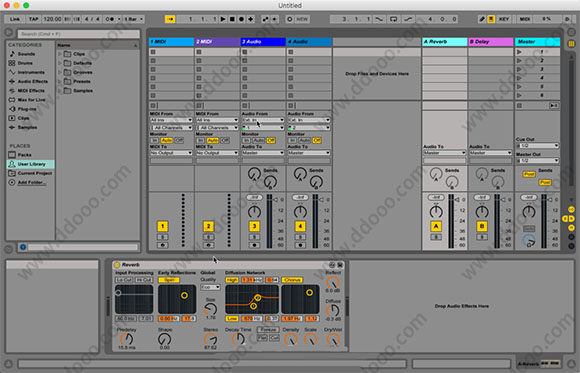Toggle the Follow button in transport bar
The image size is (580, 373).
(170, 19)
